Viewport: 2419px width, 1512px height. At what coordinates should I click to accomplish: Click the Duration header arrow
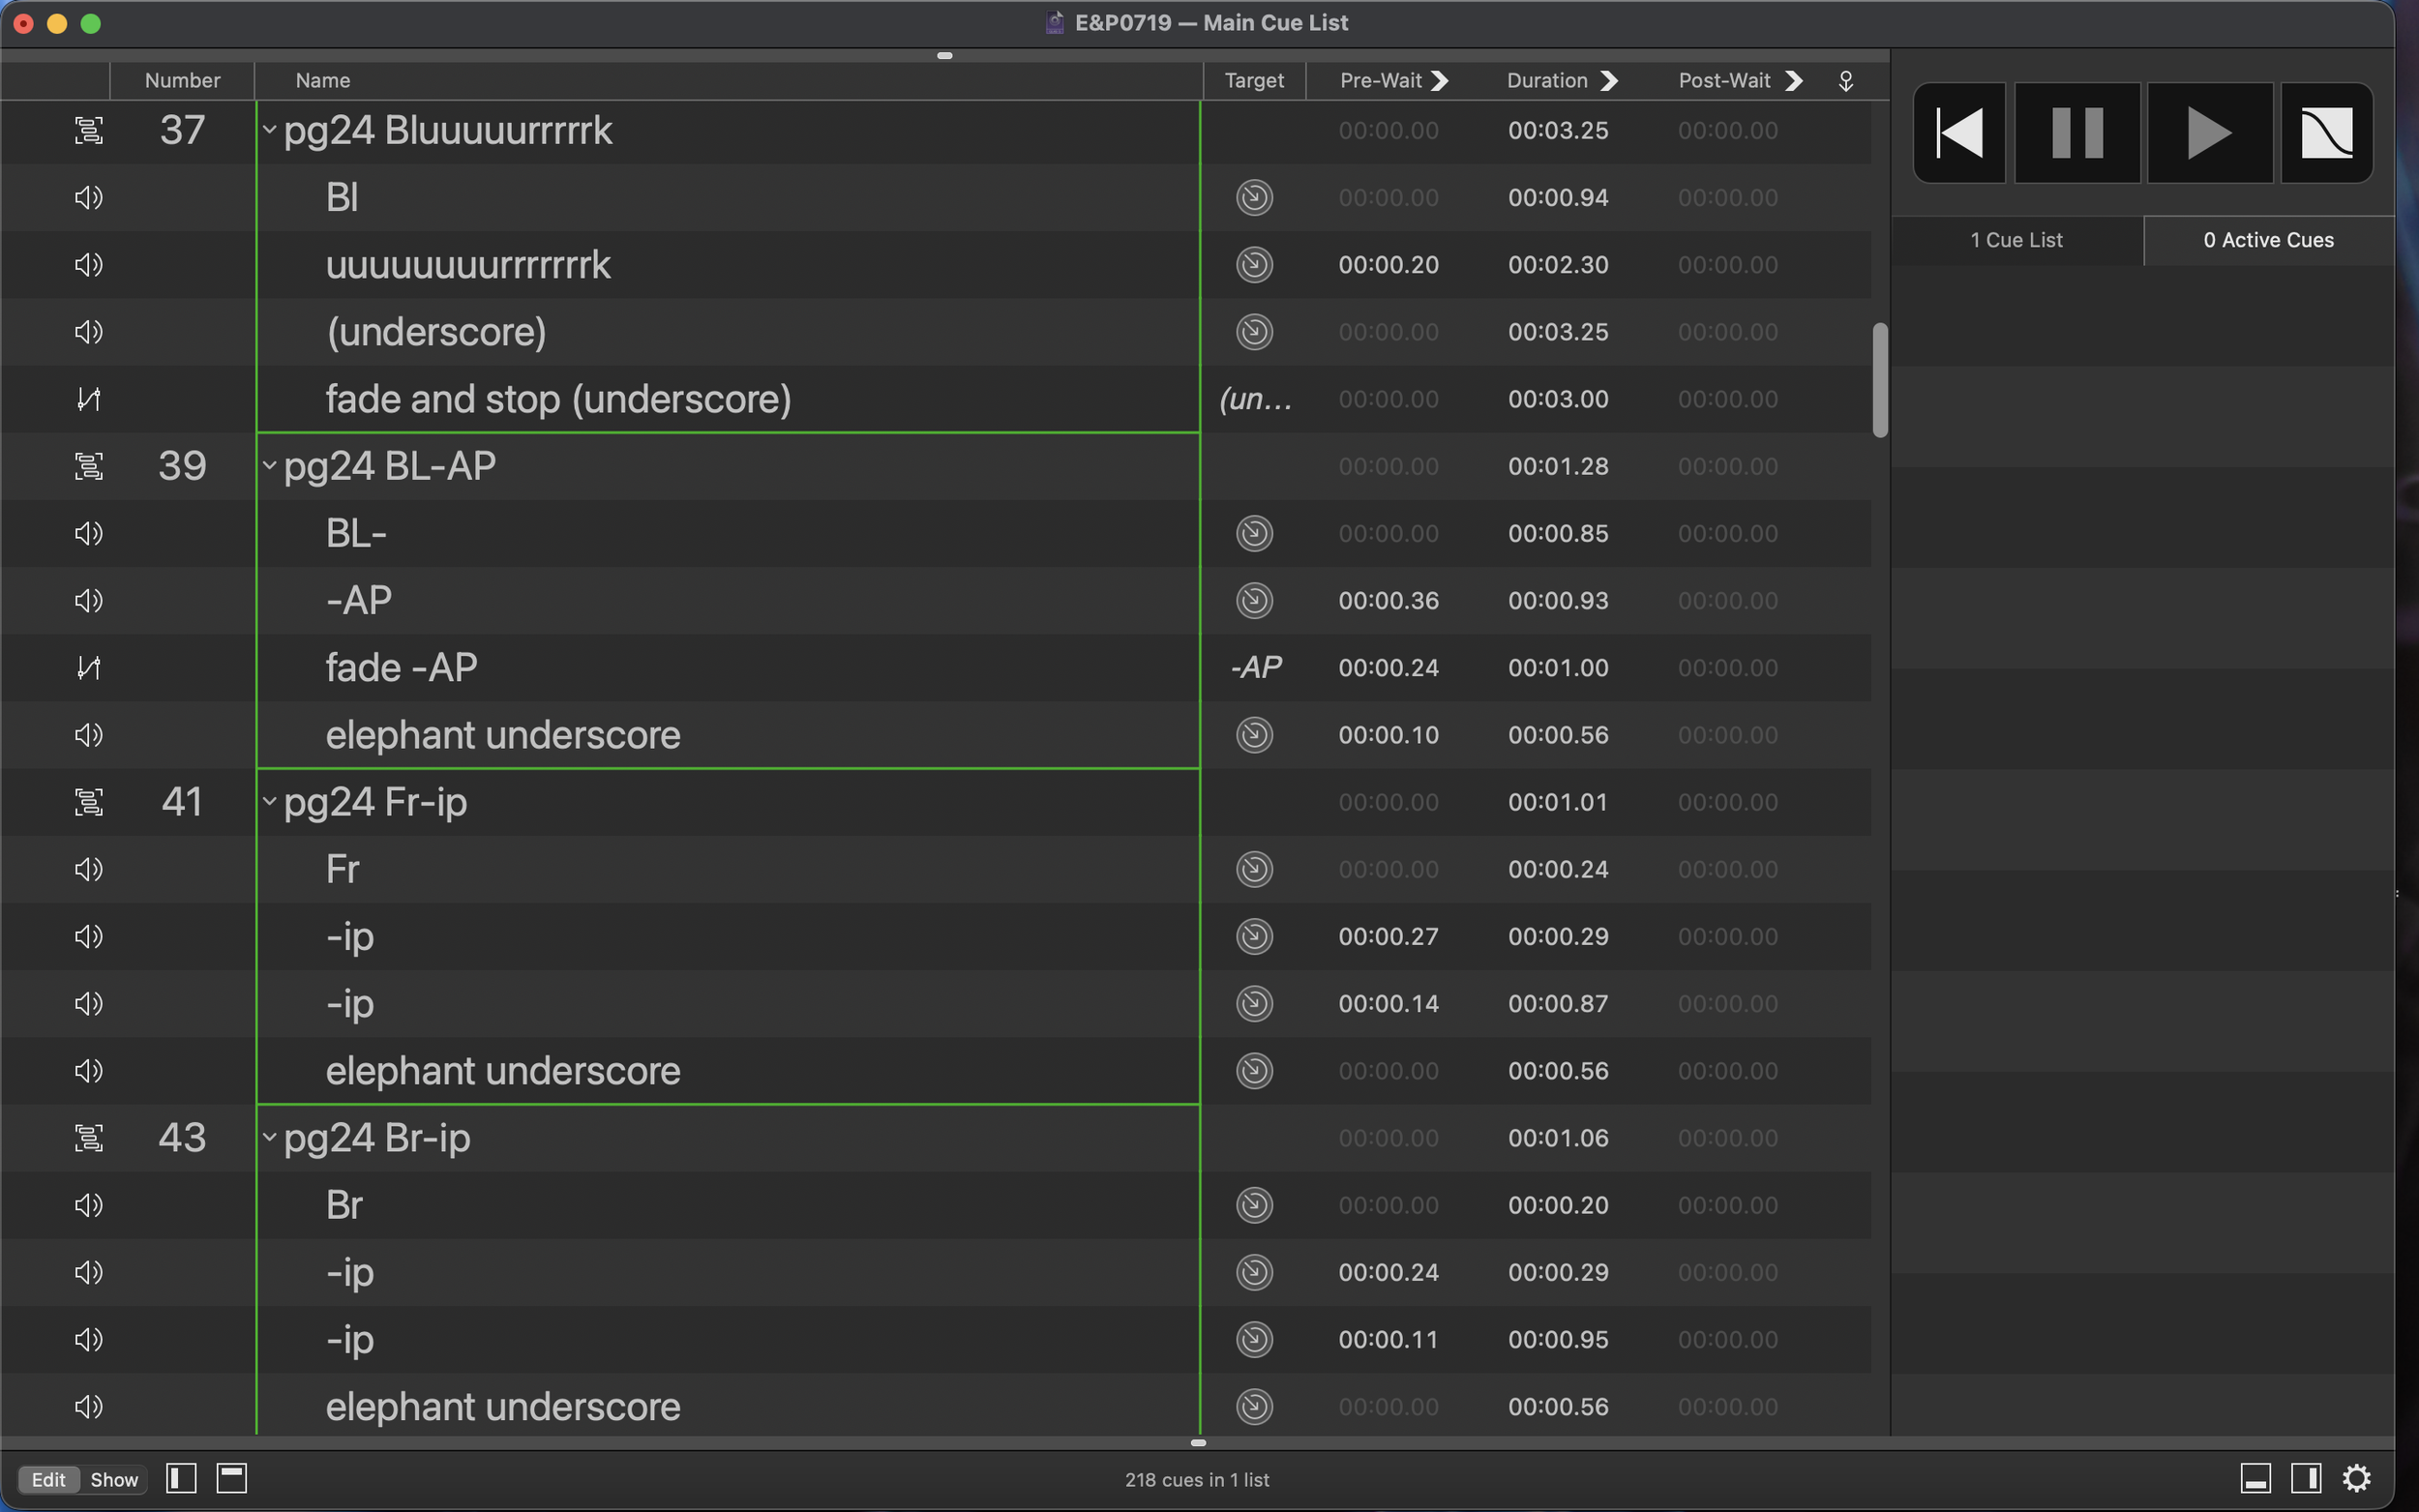(1608, 81)
